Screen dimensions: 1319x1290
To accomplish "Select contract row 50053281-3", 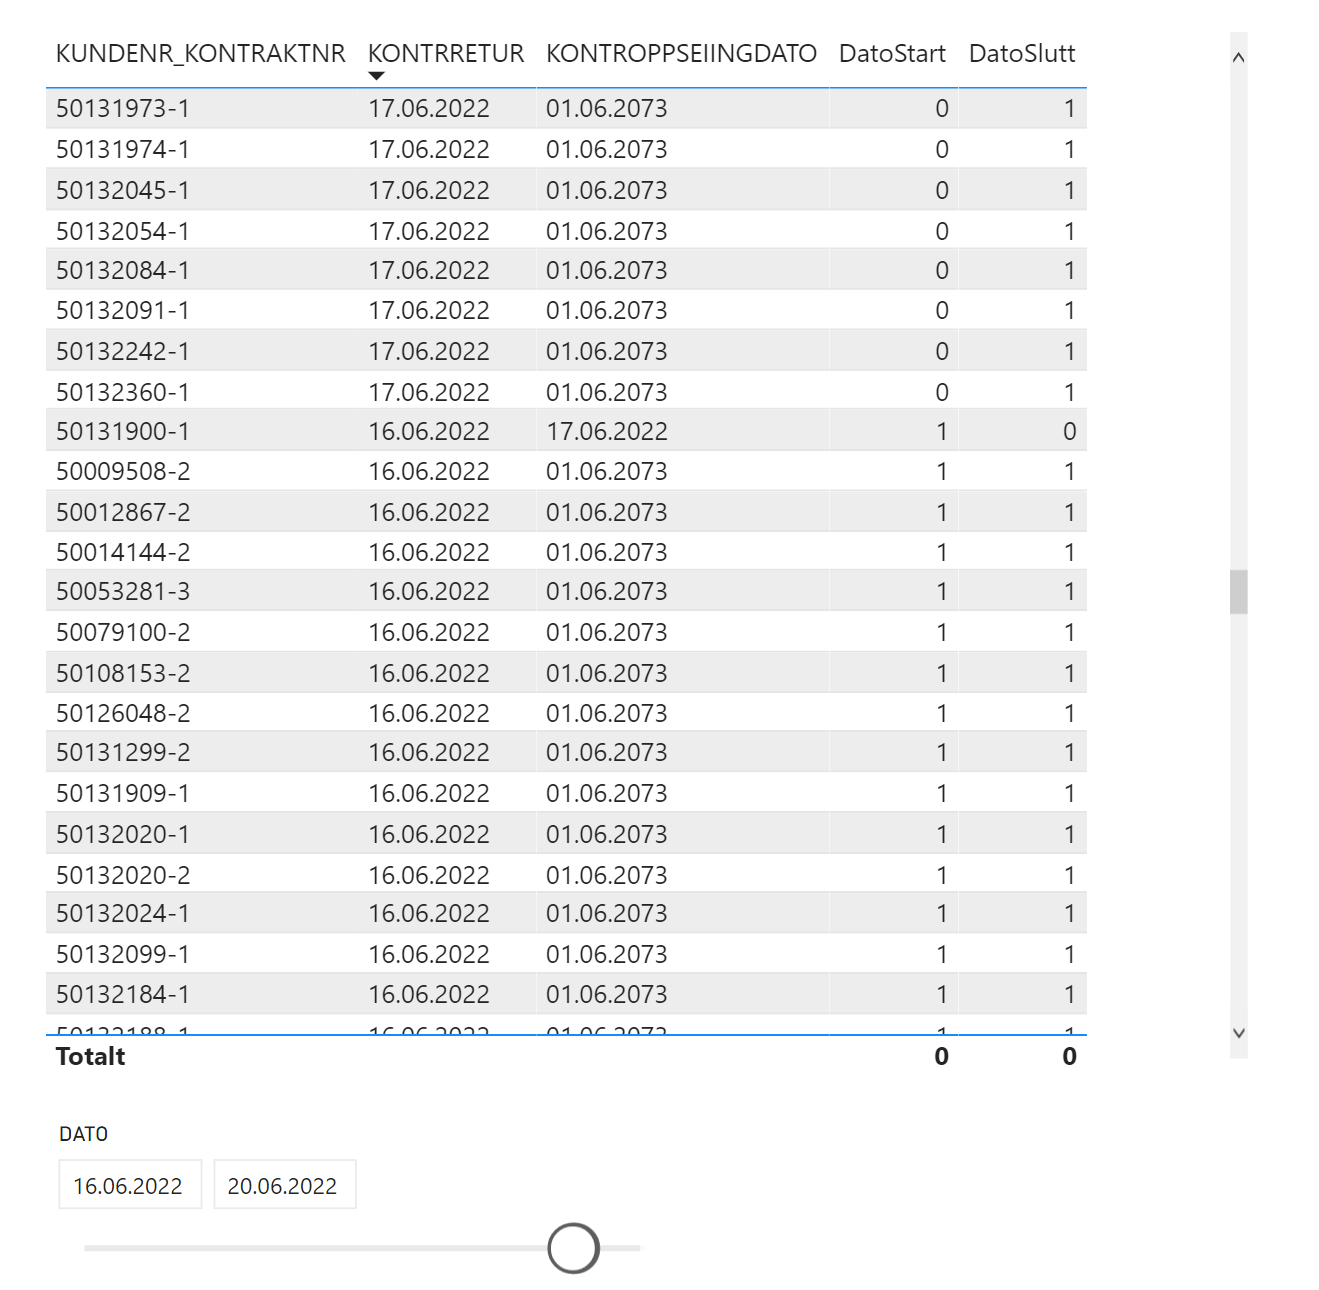I will 566,592.
